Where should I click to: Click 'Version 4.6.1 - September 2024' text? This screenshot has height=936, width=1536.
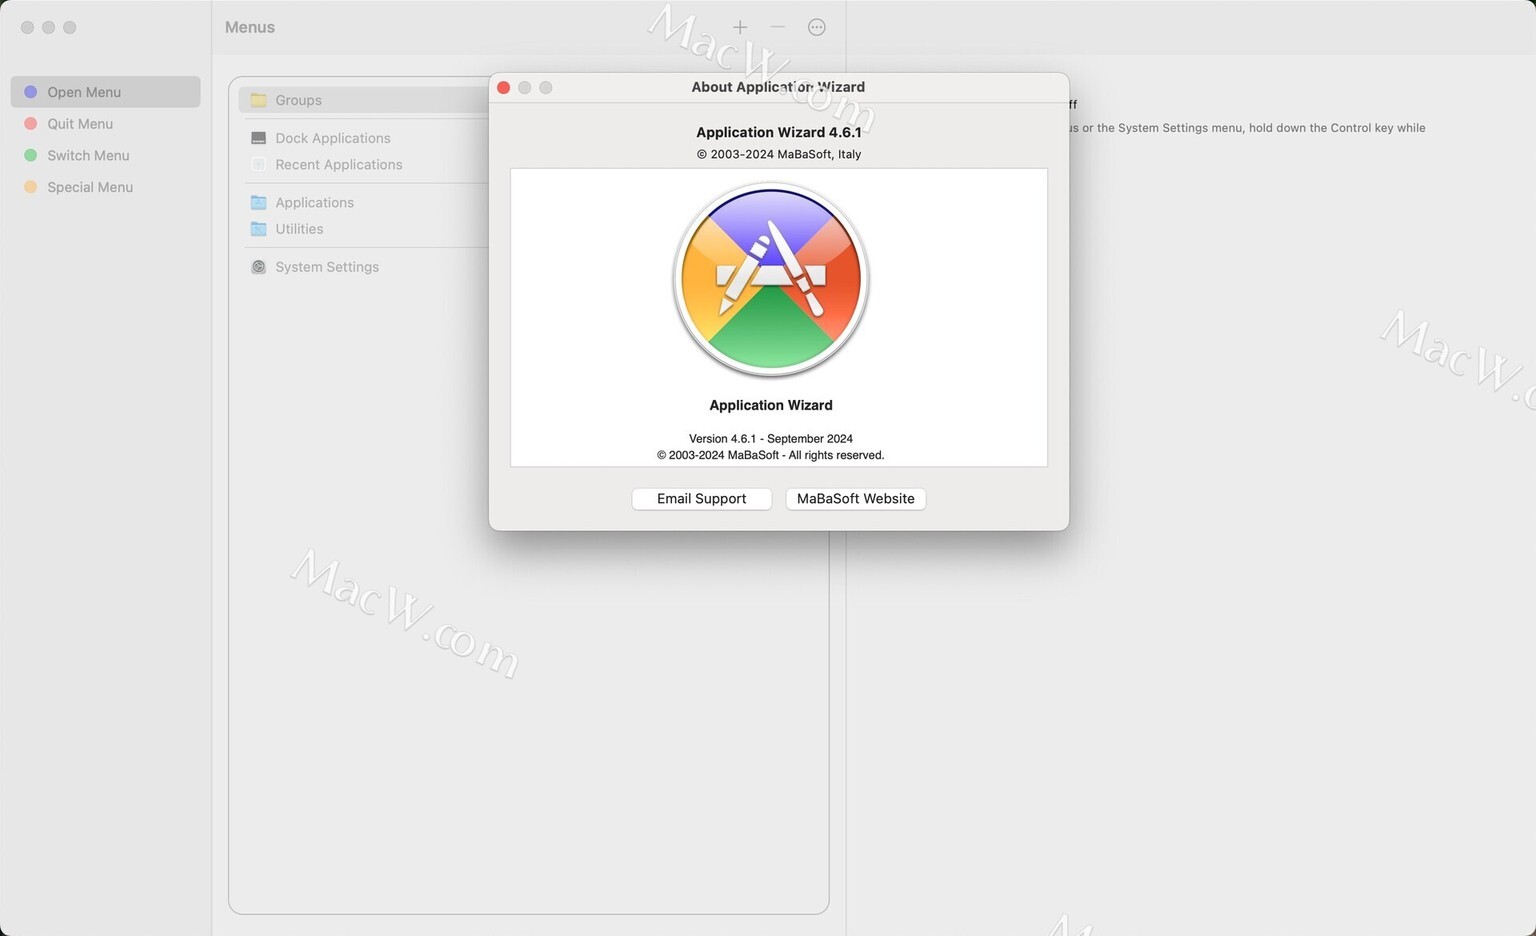(x=771, y=439)
